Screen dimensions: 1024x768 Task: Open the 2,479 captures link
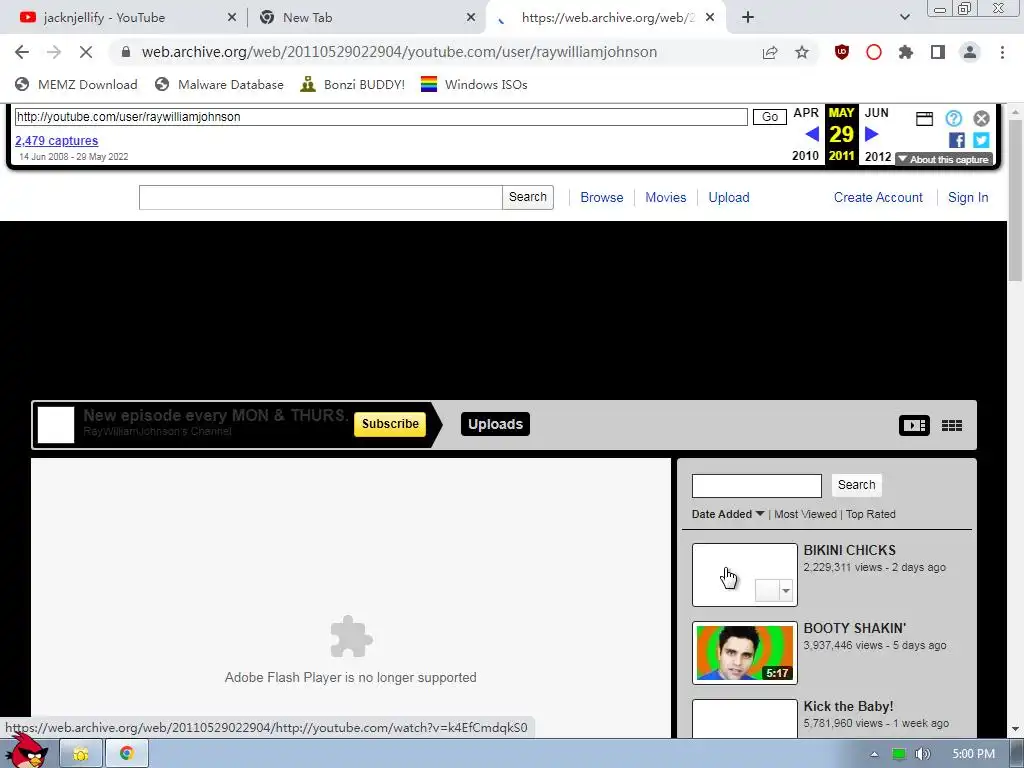[x=57, y=140]
